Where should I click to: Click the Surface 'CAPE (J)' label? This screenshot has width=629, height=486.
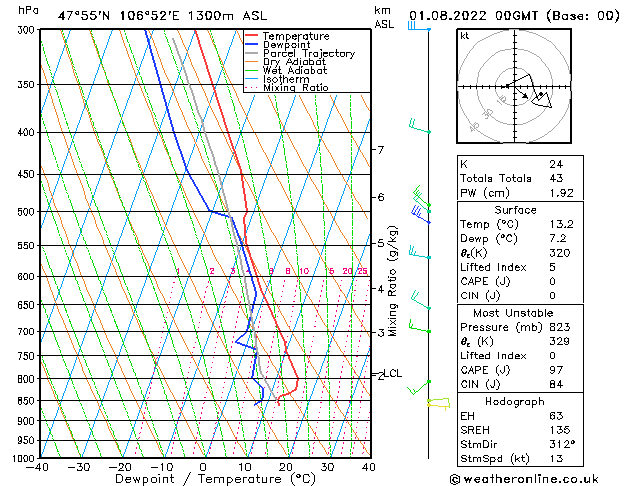(x=485, y=281)
